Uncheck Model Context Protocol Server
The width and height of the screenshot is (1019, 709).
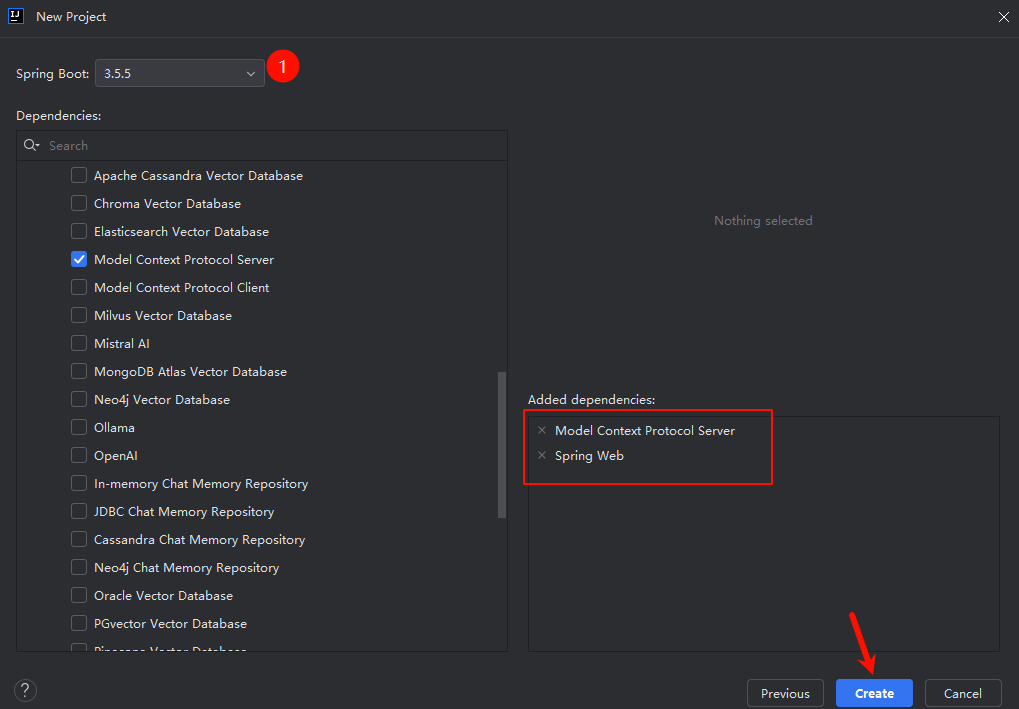(79, 259)
